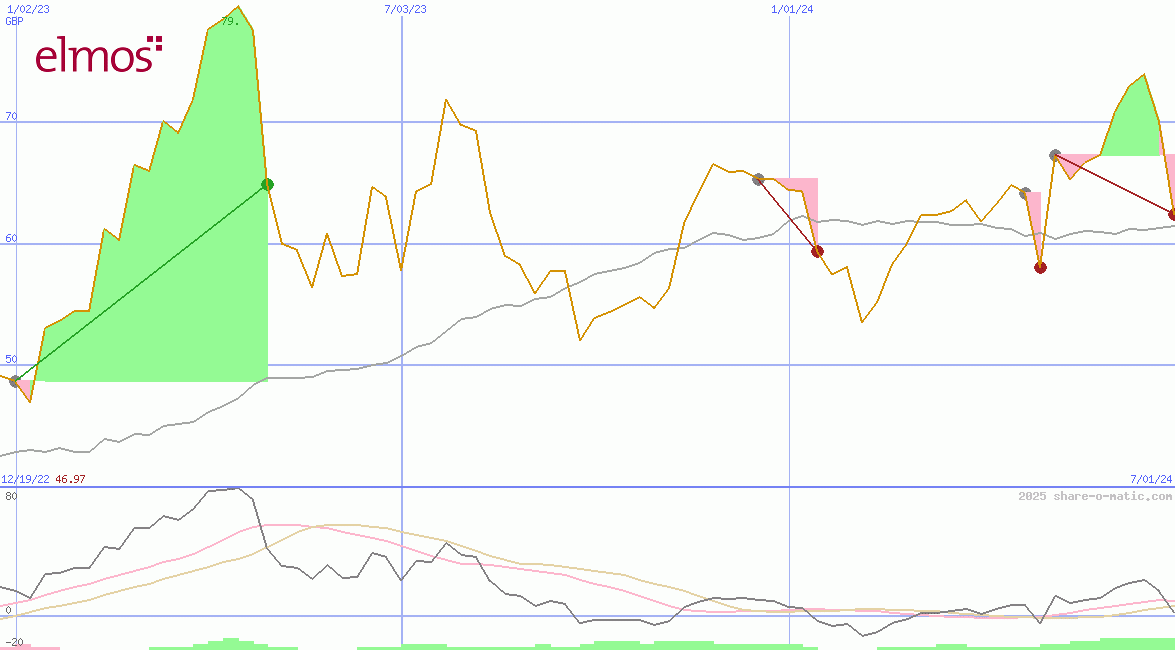The height and width of the screenshot is (650, 1175).
Task: Click the 12/19/22 date label
Action: click(x=25, y=479)
